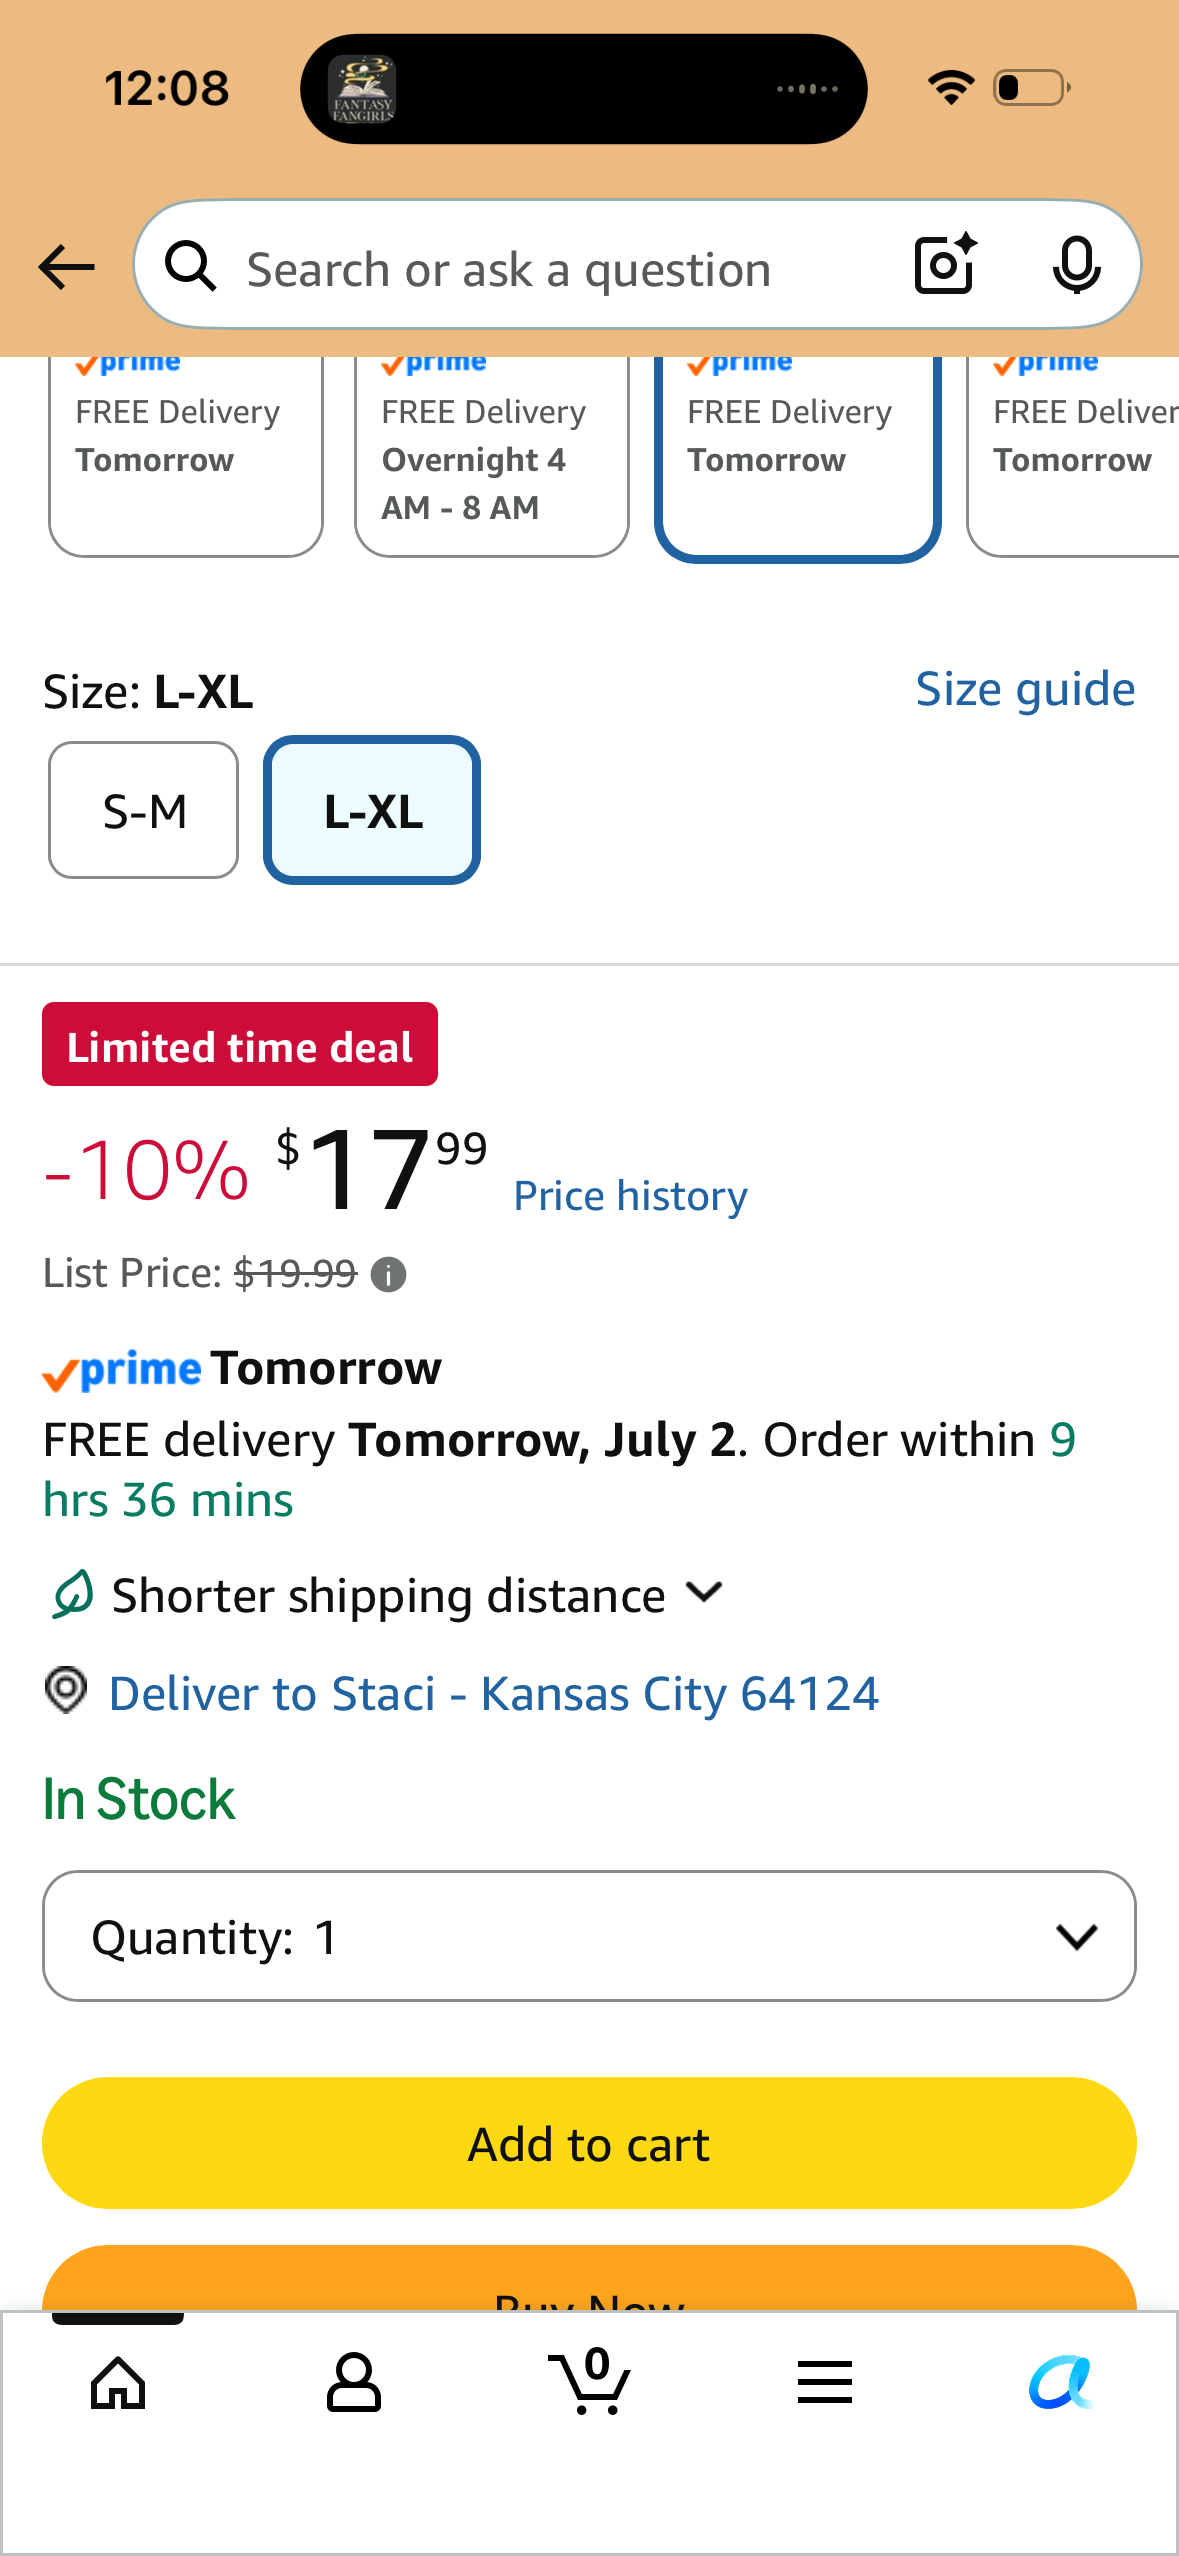Open the shopping cart icon
Screen dimensions: 1179x2556
590,2381
